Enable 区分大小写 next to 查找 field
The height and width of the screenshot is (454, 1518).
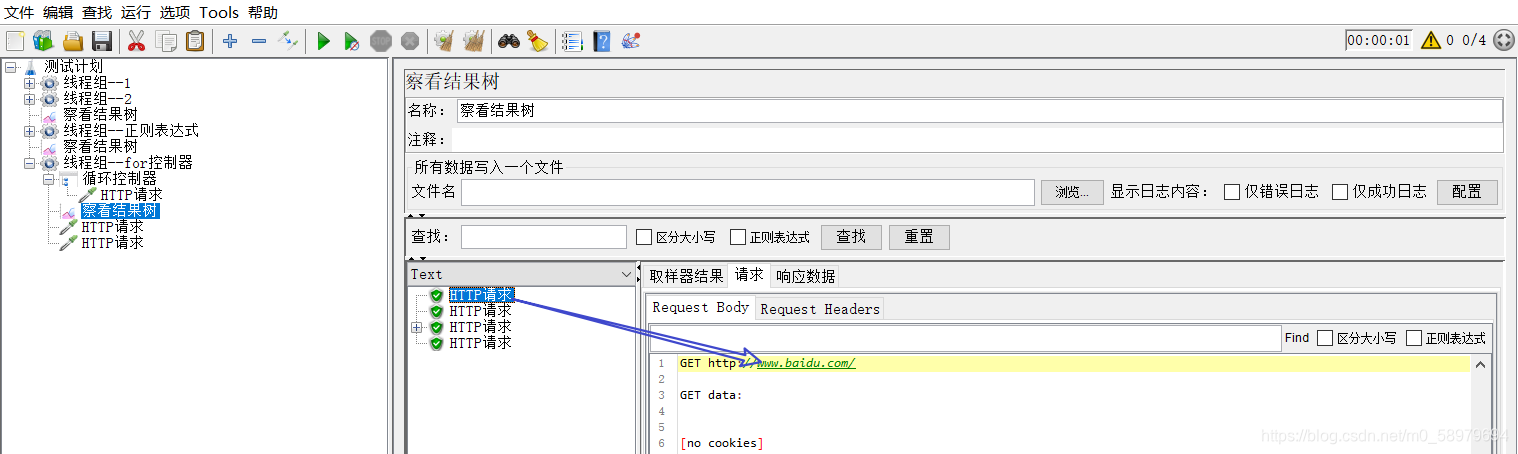tap(644, 237)
